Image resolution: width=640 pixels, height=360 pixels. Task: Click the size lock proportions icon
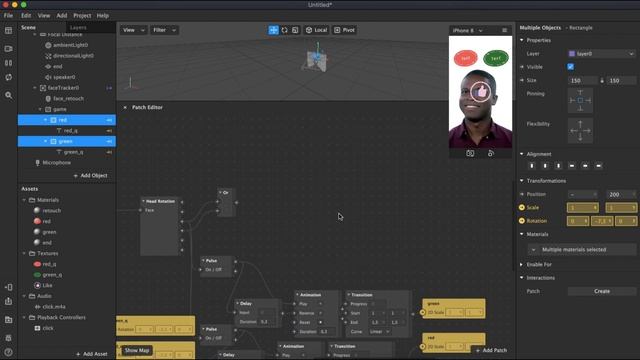click(602, 81)
